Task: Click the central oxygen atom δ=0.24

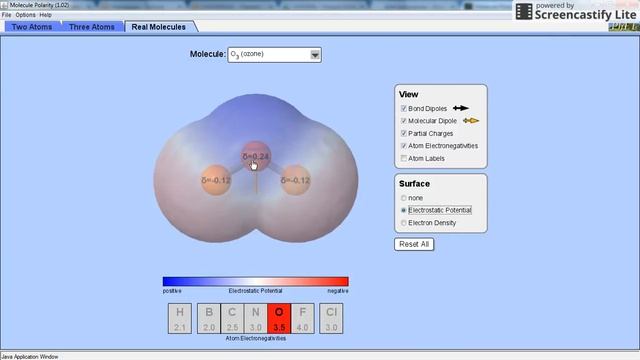Action: (x=256, y=156)
